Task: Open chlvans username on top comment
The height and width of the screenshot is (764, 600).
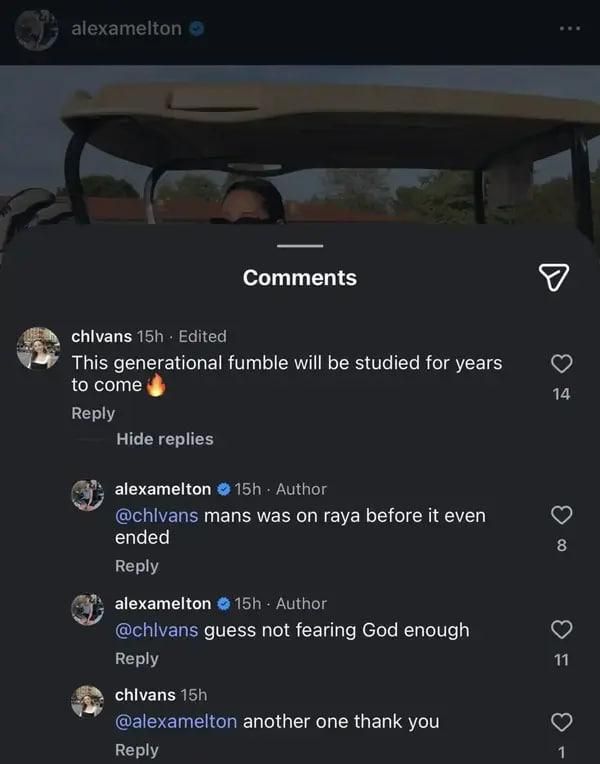Action: (x=101, y=336)
